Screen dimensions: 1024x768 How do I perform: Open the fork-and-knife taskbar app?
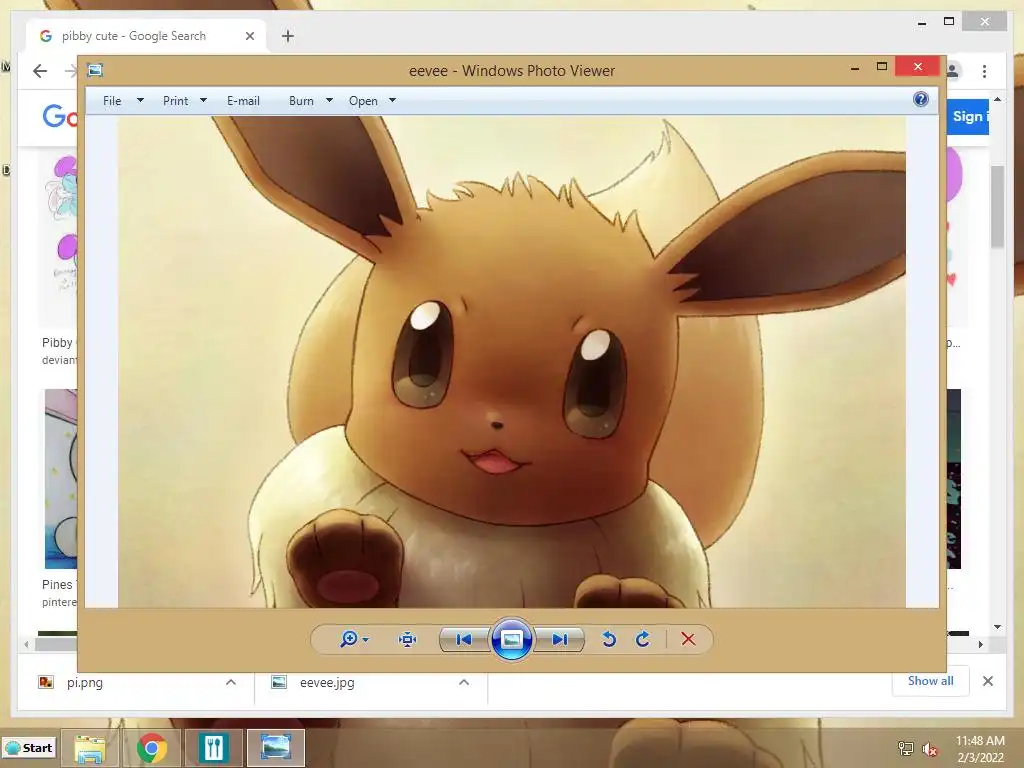point(214,748)
